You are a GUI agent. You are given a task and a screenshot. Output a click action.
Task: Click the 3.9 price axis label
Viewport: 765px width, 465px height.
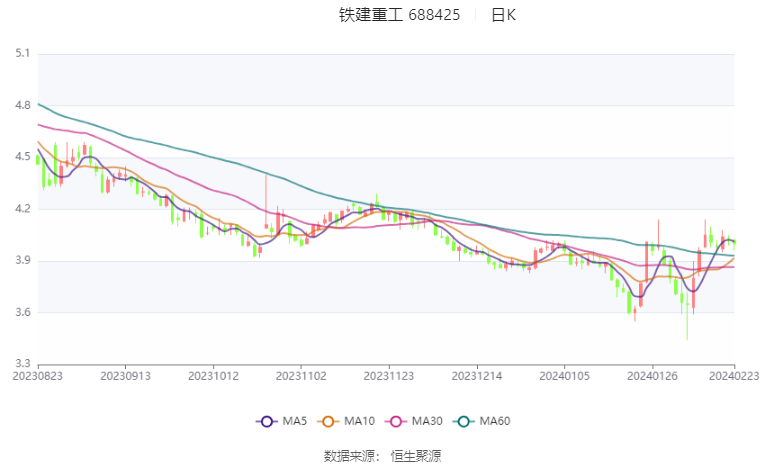22,260
